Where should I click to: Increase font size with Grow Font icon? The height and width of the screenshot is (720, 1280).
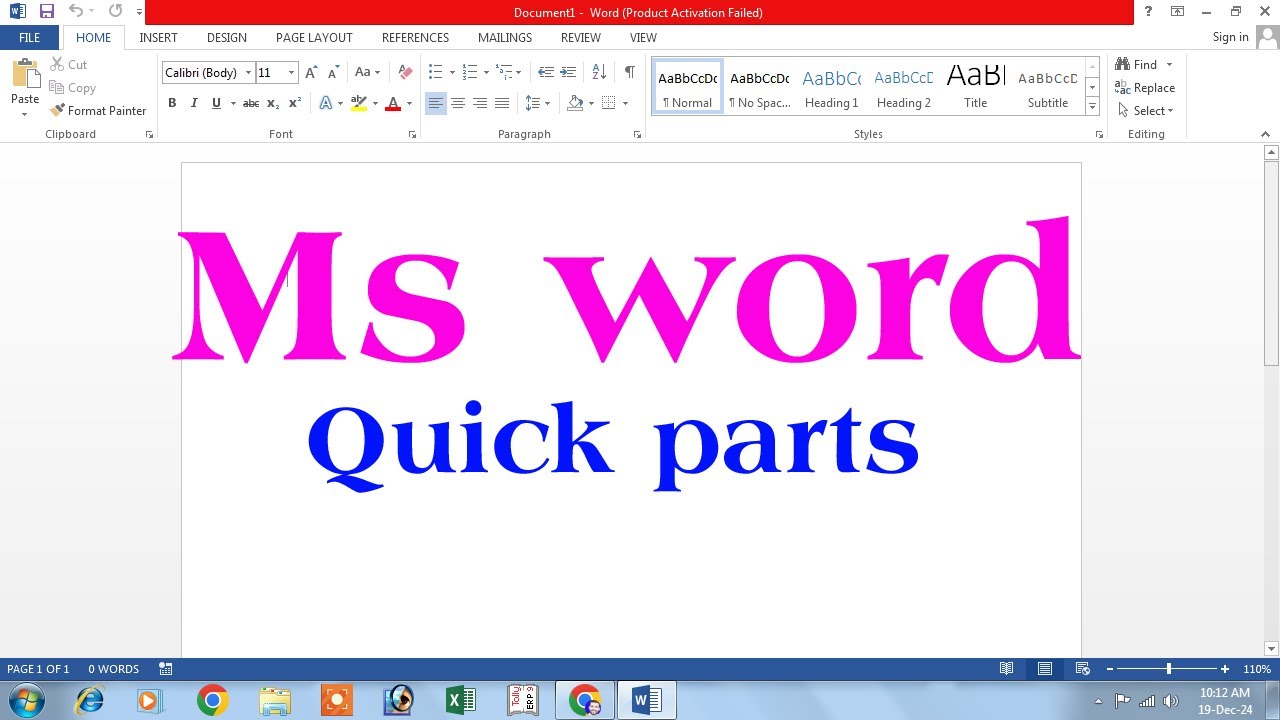pos(311,72)
